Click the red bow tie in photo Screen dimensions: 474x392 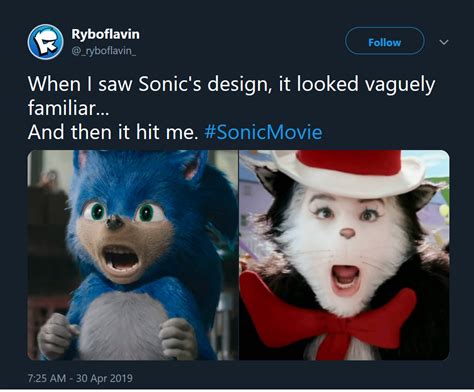pos(328,315)
